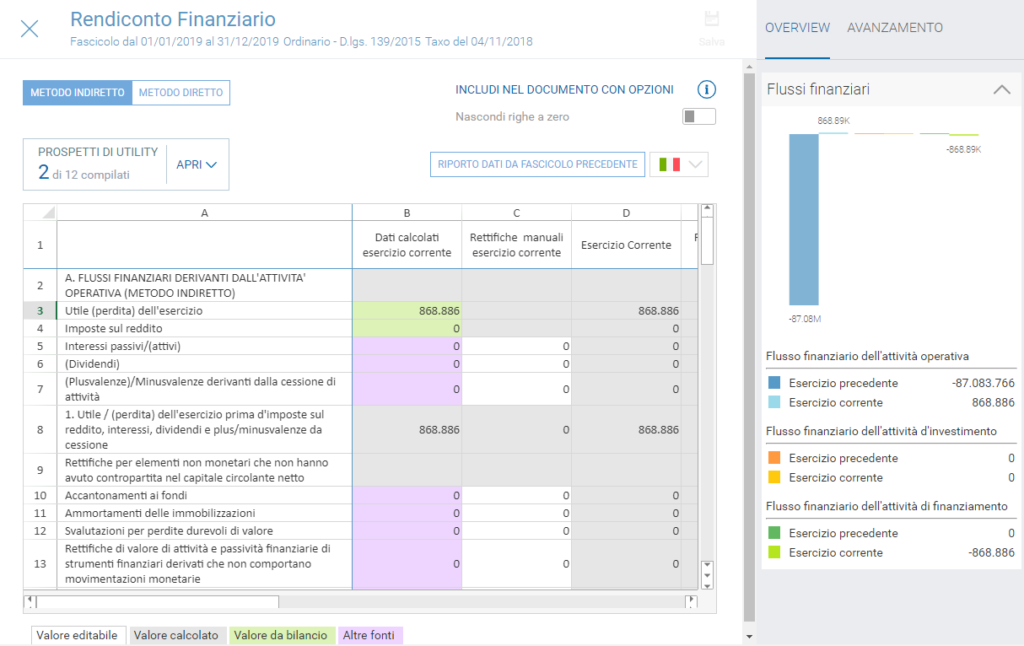
Task: Edit Rettifiche manuali cell for Accantonamenti ai fondi
Action: [517, 496]
